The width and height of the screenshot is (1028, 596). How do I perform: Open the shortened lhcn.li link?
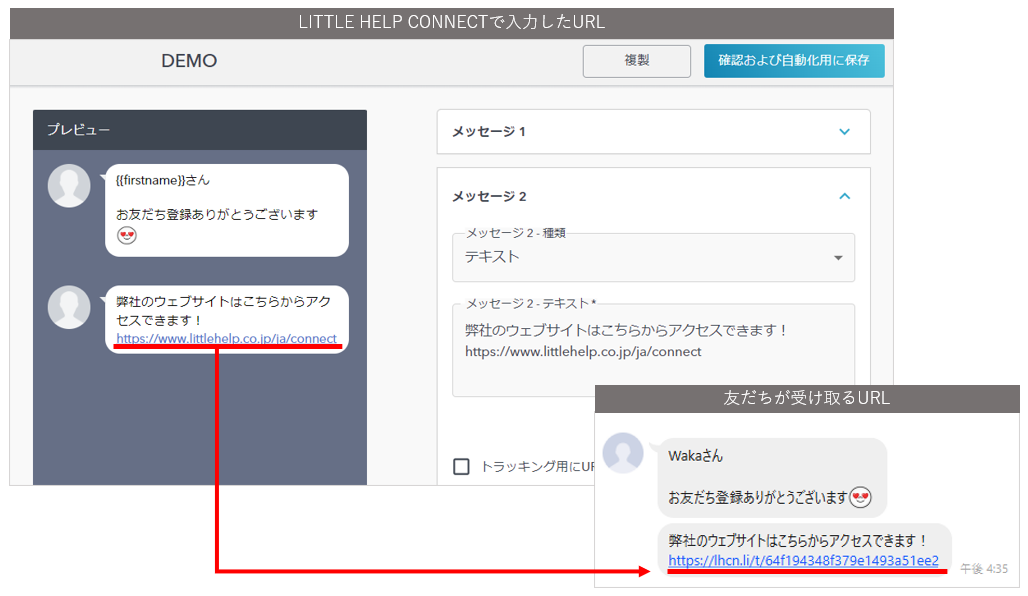pos(803,561)
